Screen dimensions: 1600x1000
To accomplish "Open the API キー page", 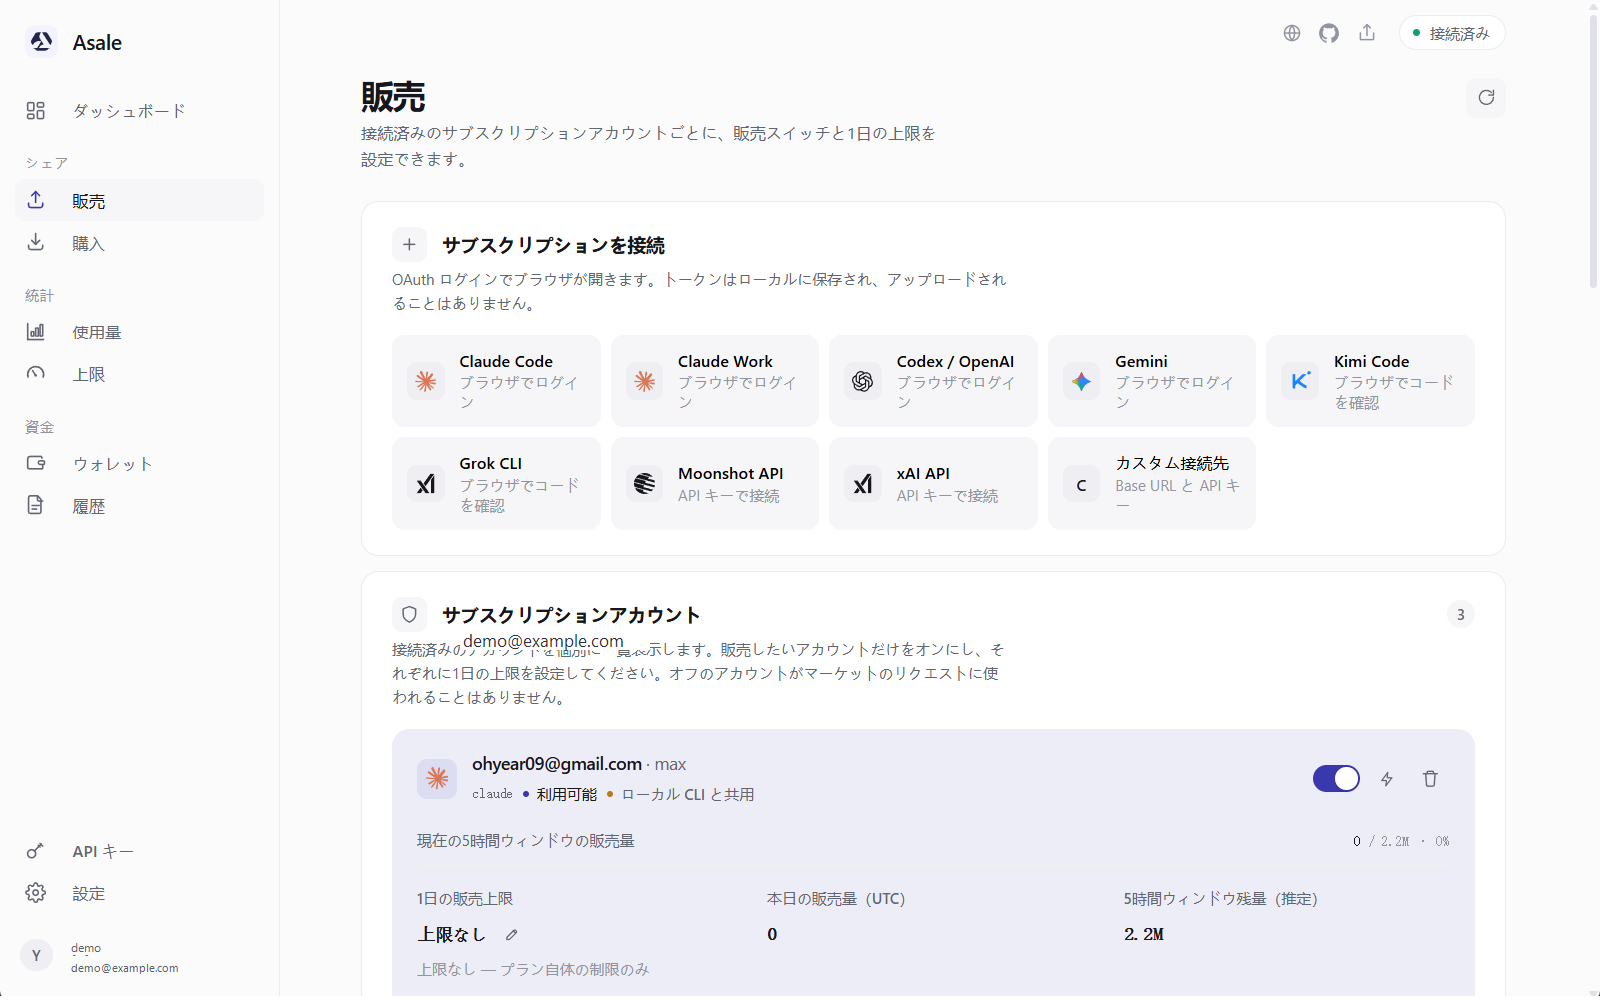I will tap(139, 851).
